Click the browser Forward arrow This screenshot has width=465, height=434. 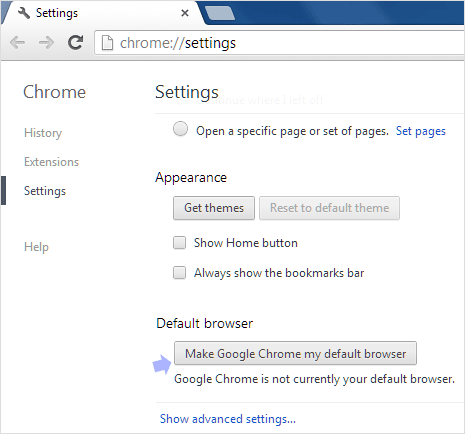pos(46,42)
